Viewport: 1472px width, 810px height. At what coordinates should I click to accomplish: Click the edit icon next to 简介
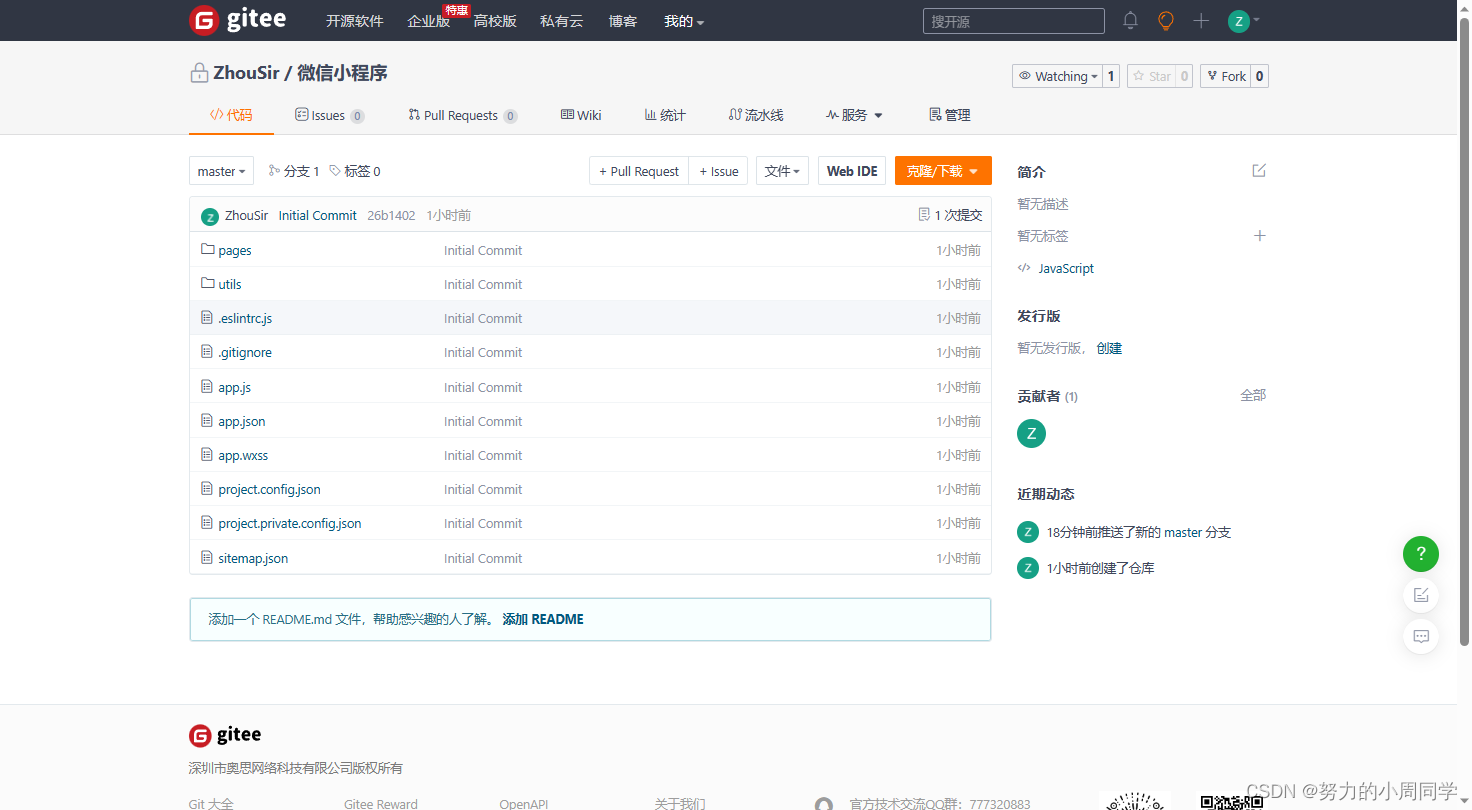click(x=1259, y=170)
